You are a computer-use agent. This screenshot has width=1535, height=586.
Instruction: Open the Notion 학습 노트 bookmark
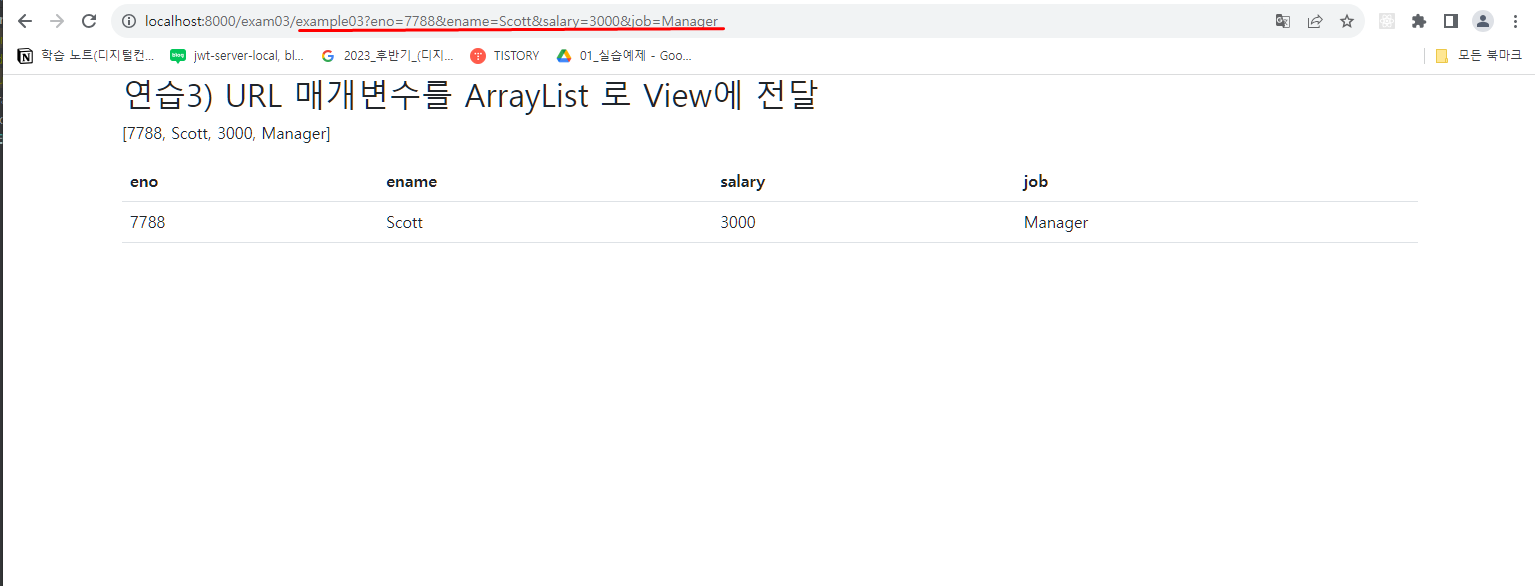86,56
